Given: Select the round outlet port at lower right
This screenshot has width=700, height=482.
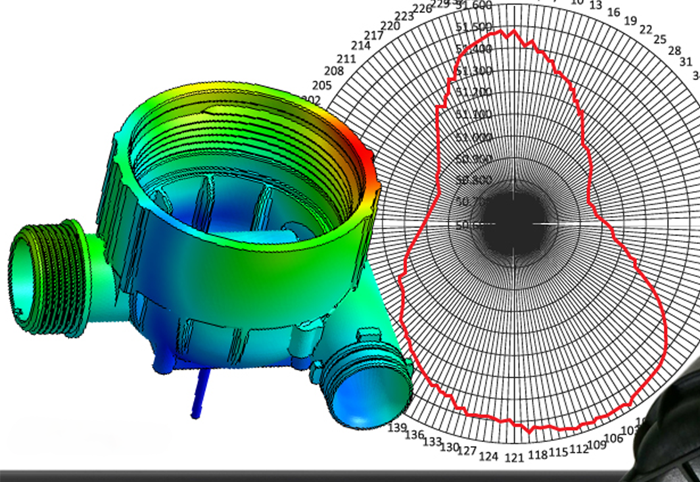Looking at the screenshot, I should (x=366, y=385).
